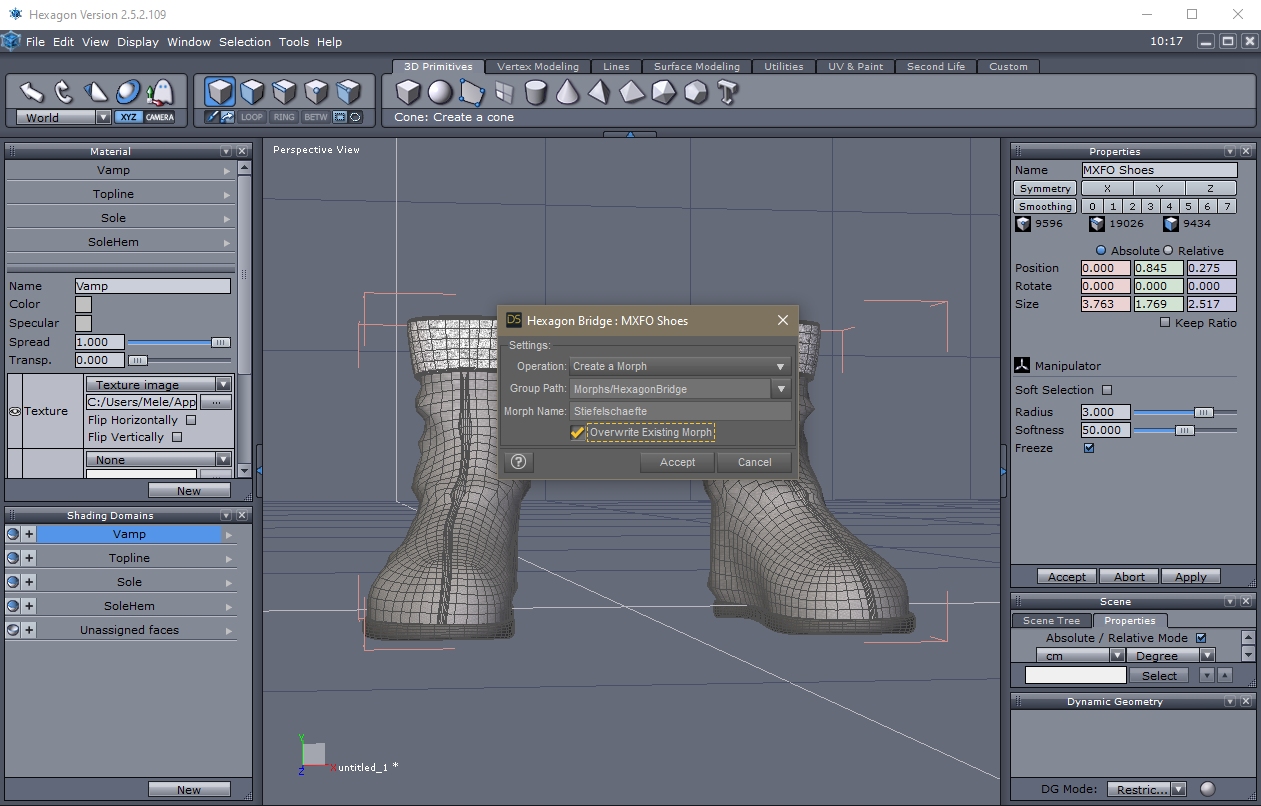This screenshot has width=1261, height=806.
Task: Open the 3D Text primitive tool
Action: tap(728, 93)
